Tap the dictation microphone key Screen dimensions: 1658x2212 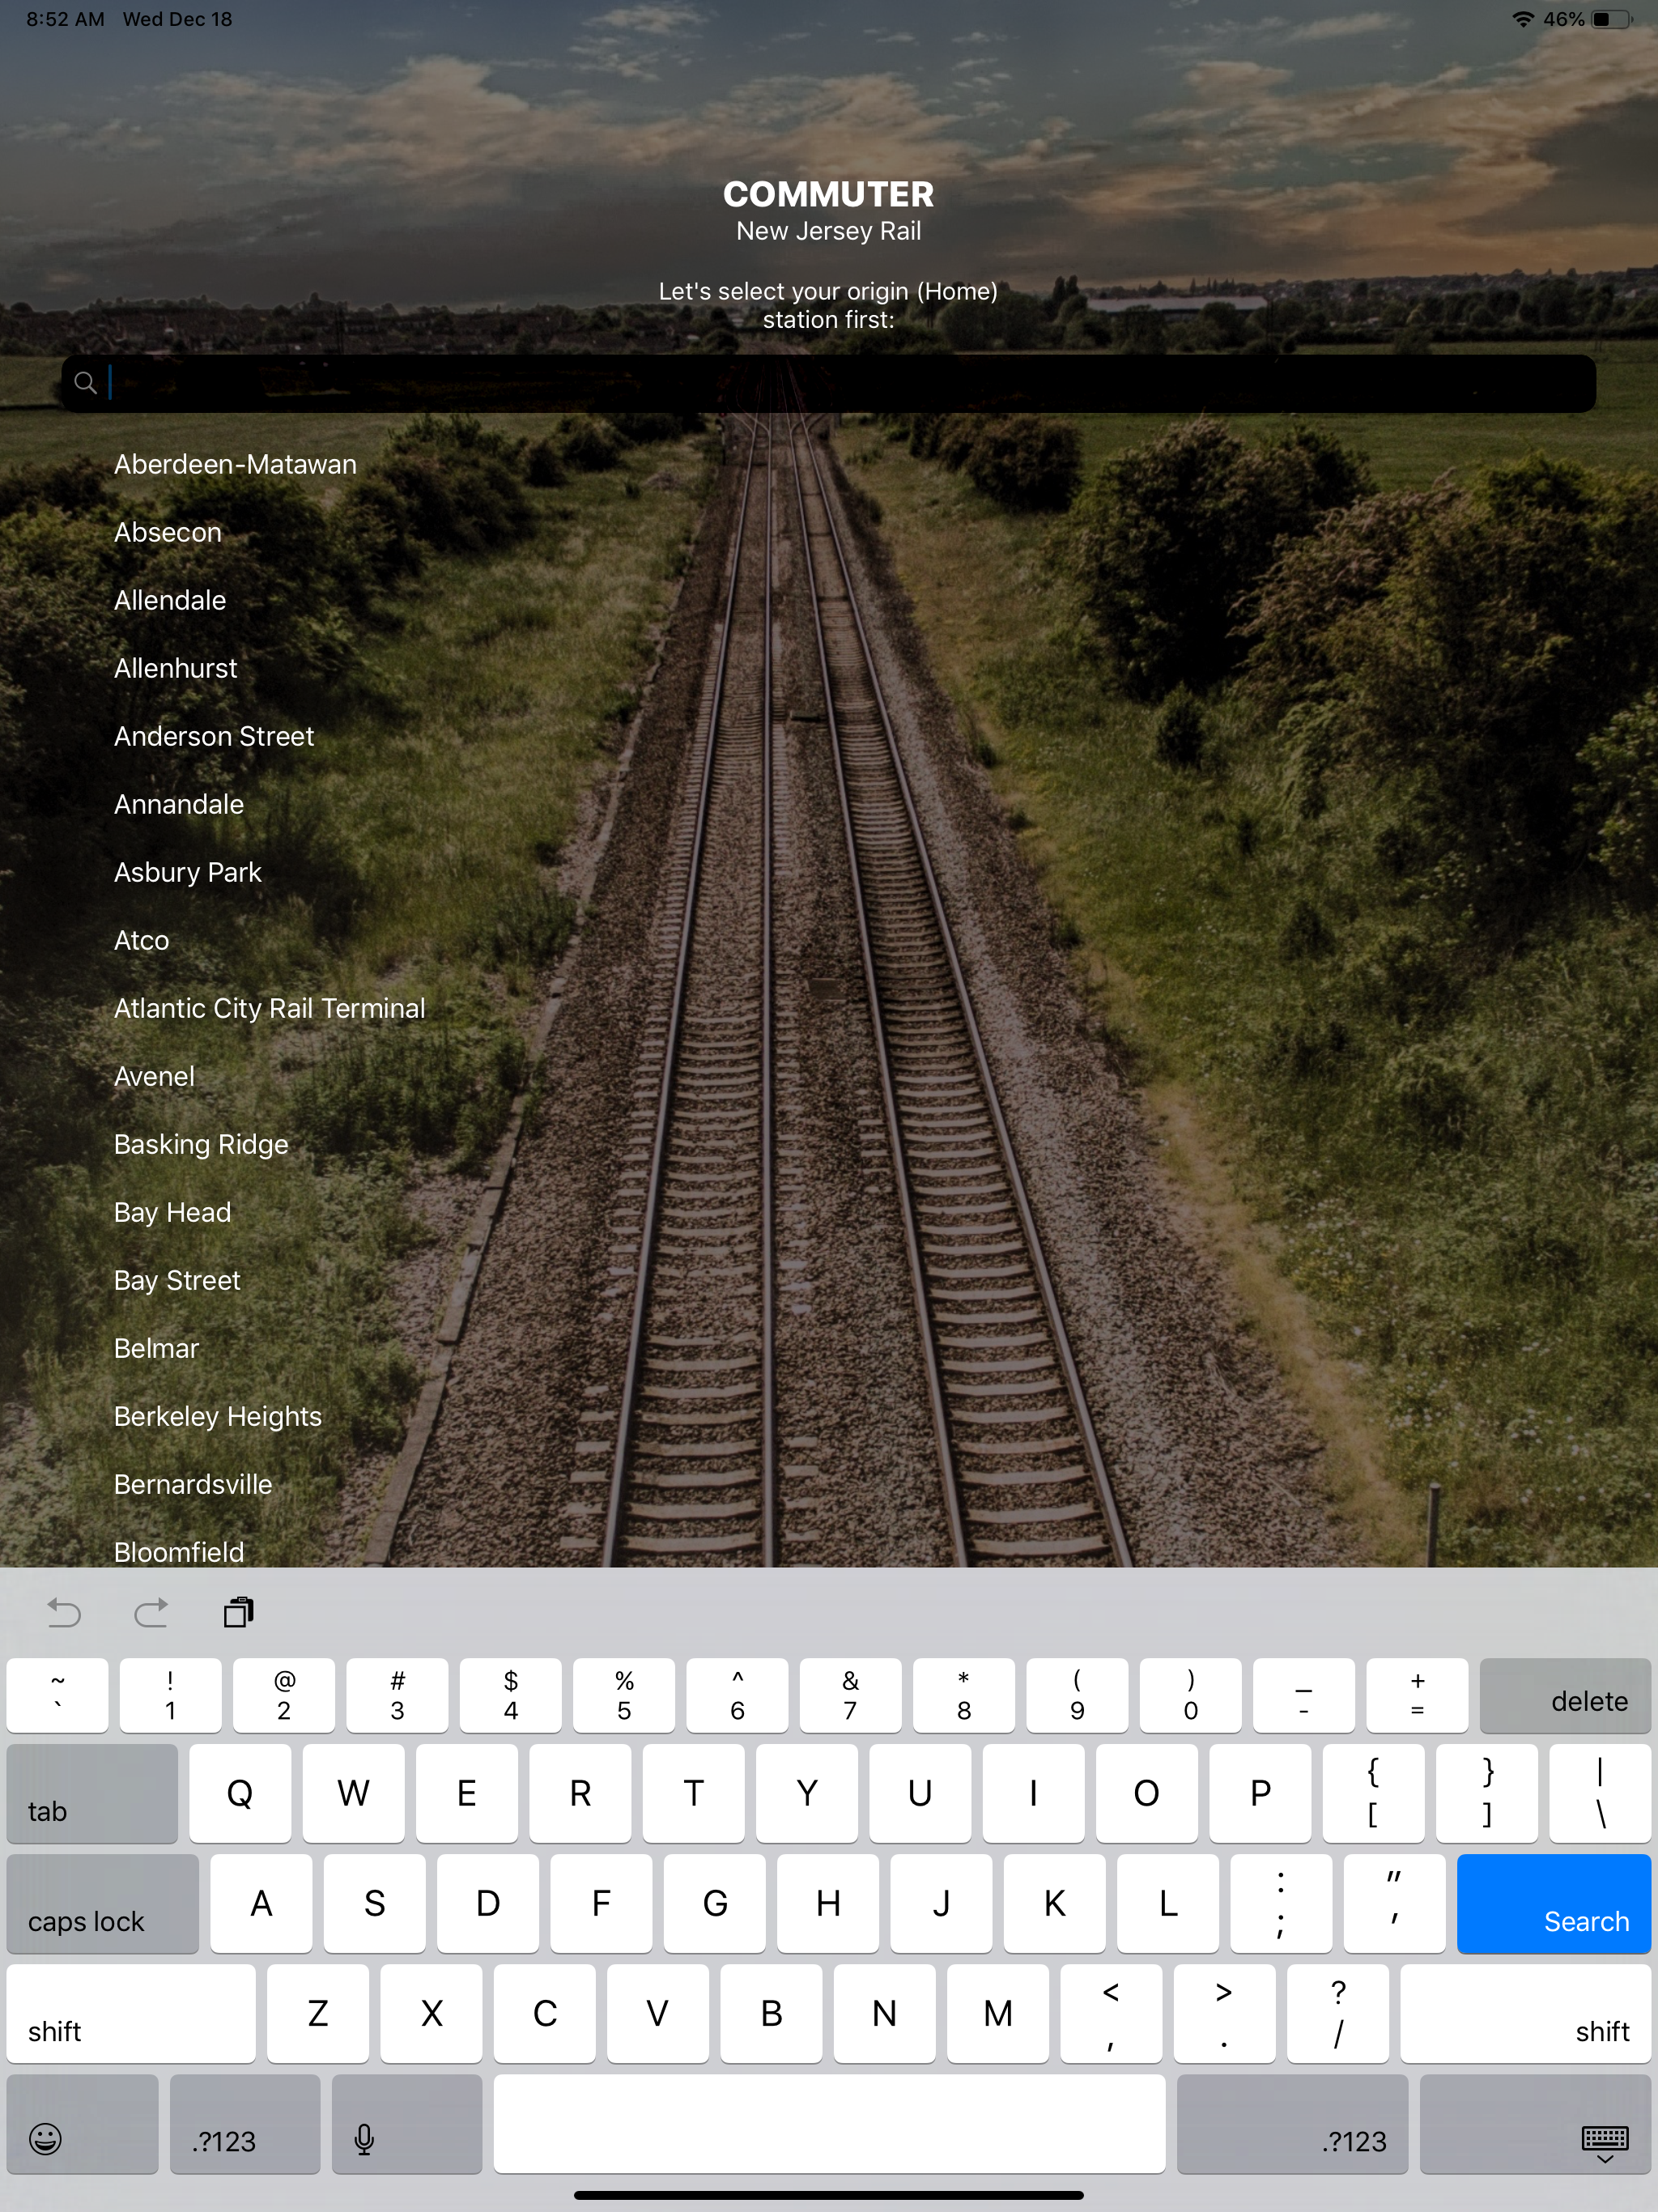(x=407, y=2124)
